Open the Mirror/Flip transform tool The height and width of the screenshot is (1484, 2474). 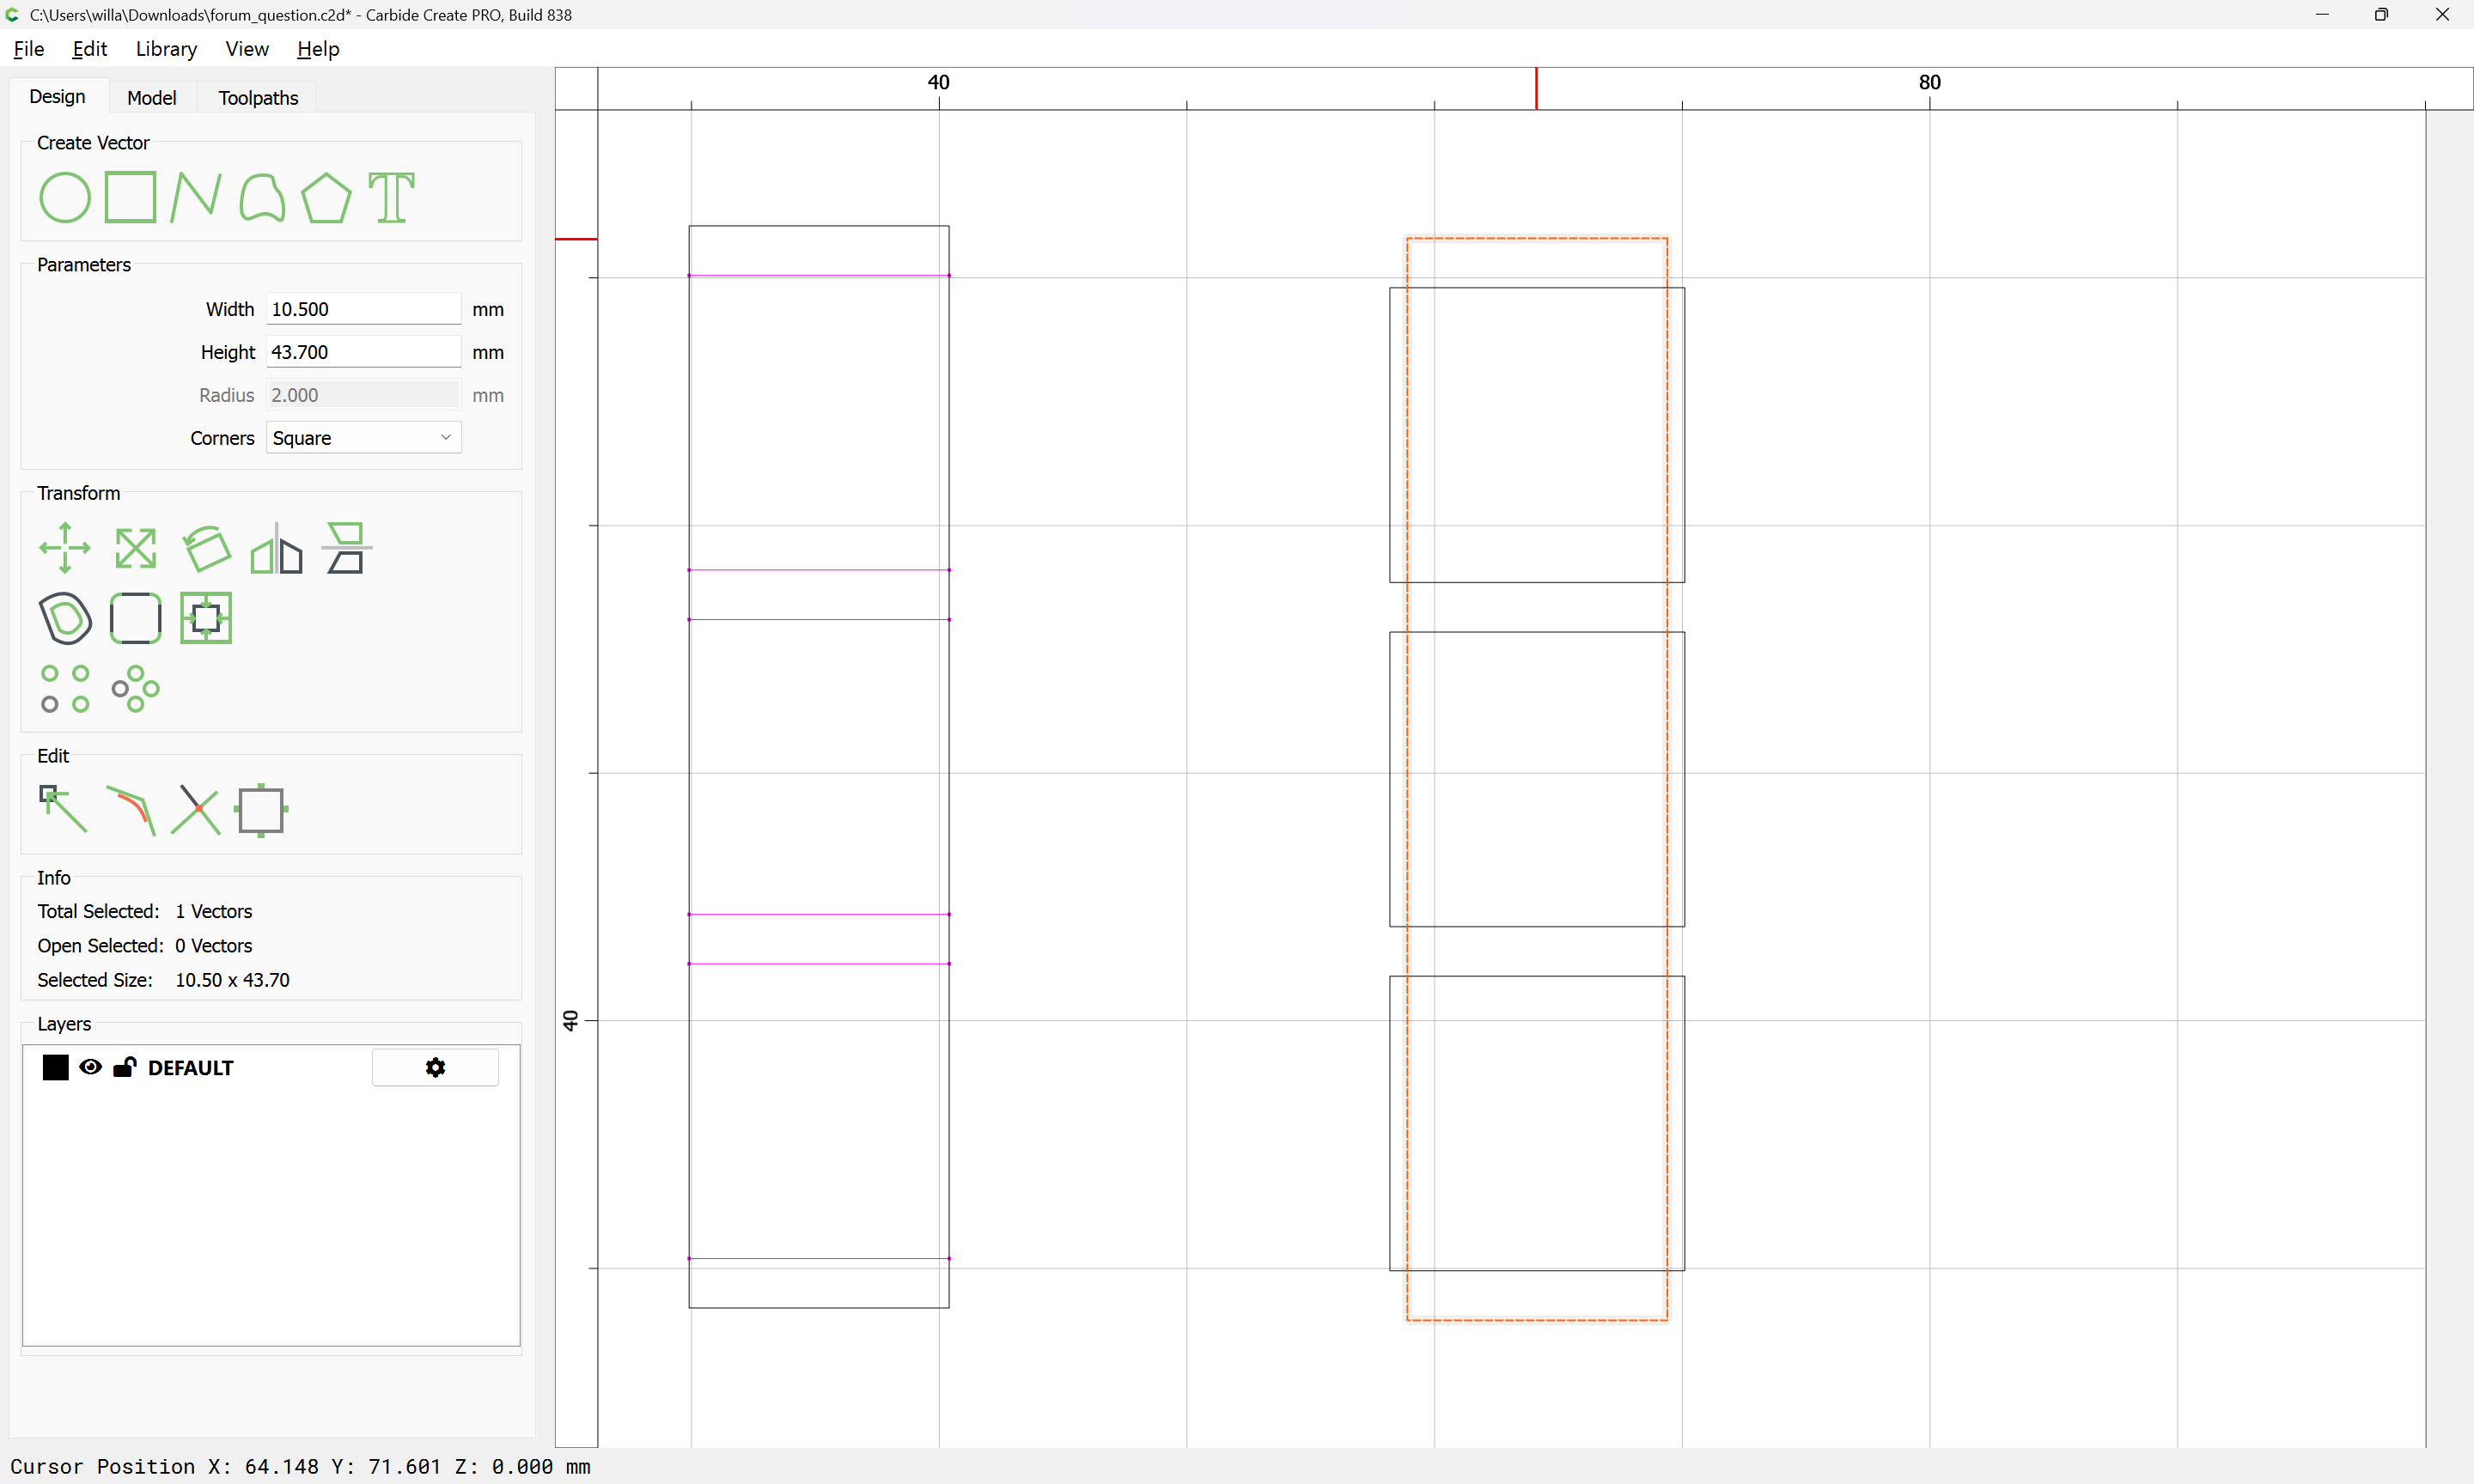point(276,548)
